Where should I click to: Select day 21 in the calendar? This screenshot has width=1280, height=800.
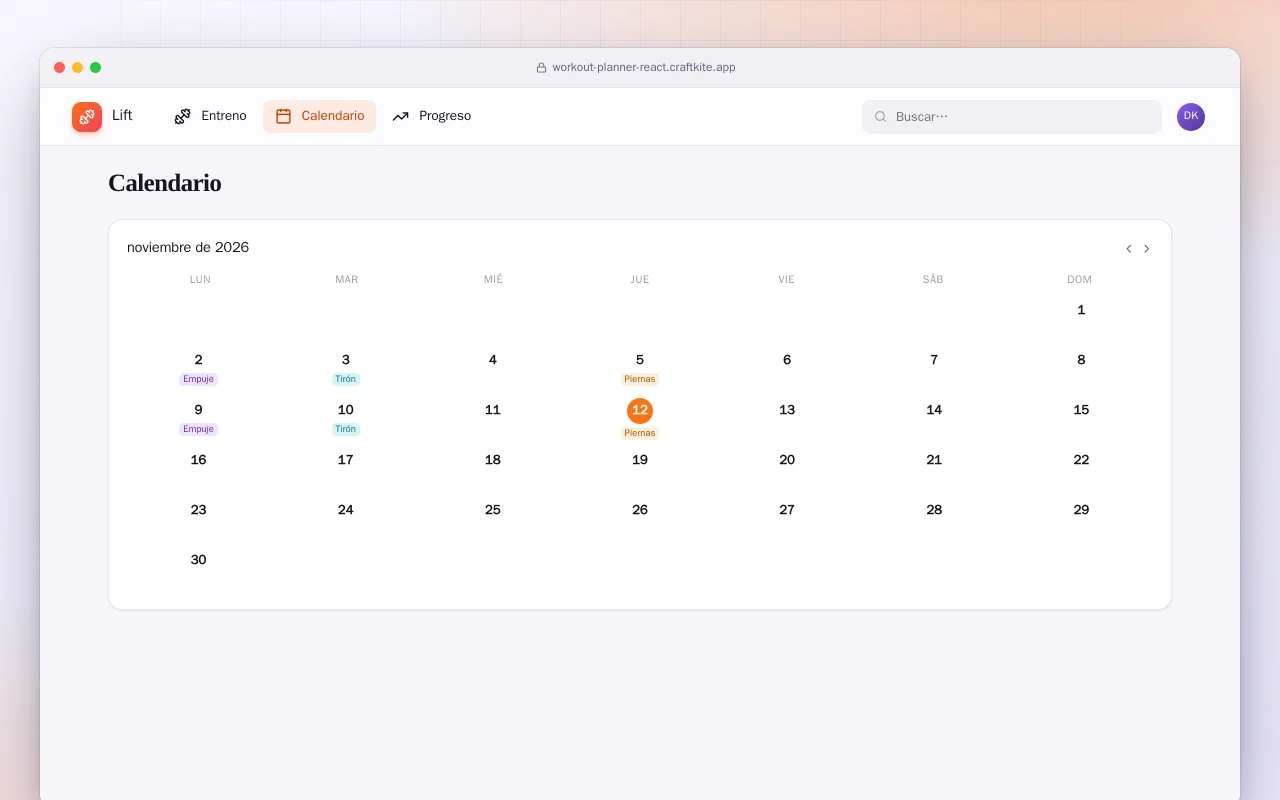[934, 460]
